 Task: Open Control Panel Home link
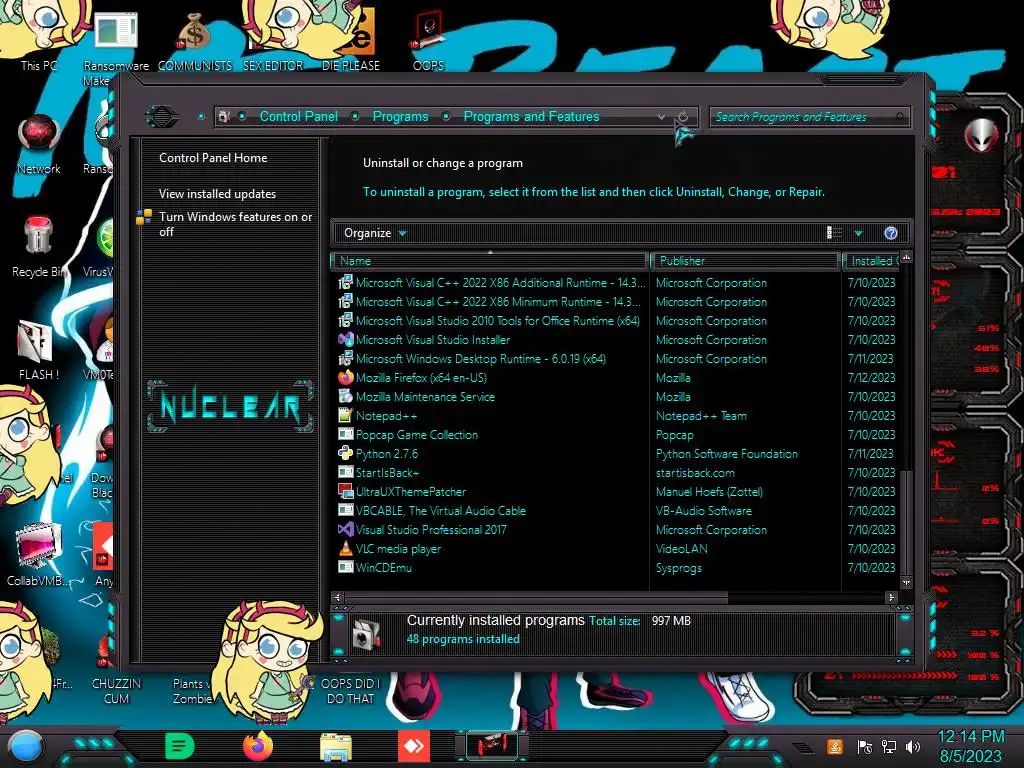(213, 157)
